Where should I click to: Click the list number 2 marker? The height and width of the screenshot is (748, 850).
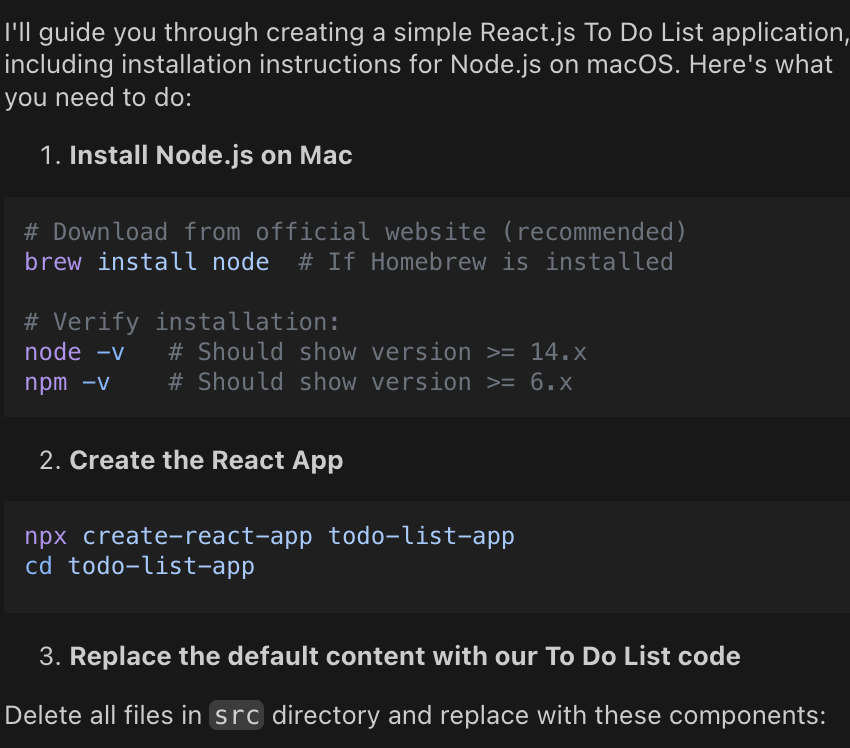click(50, 461)
